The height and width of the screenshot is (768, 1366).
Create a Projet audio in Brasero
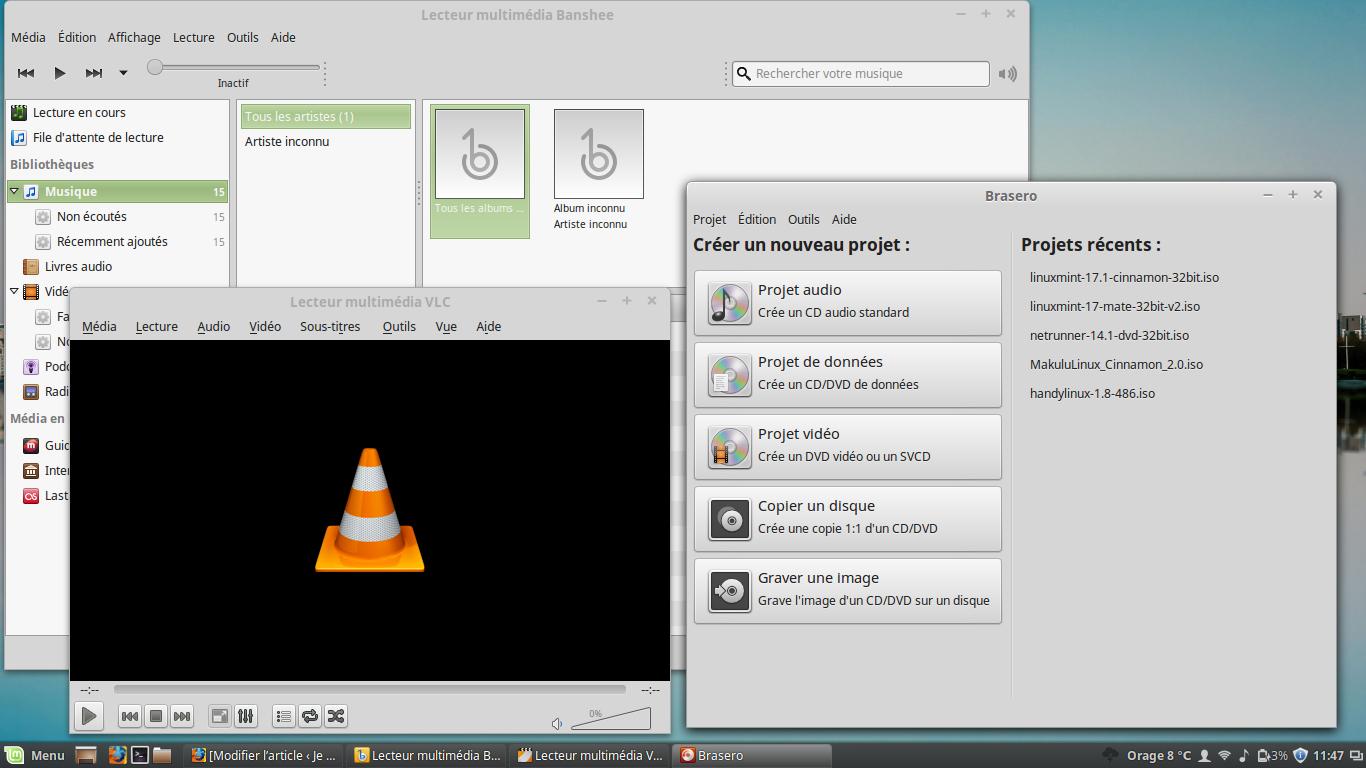pyautogui.click(x=848, y=302)
